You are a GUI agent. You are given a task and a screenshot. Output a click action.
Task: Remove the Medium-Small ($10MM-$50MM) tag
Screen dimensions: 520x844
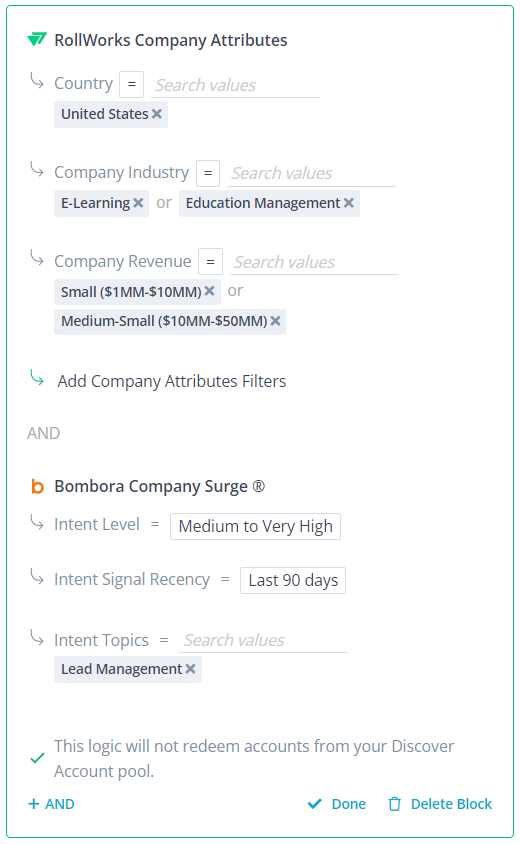[x=275, y=321]
